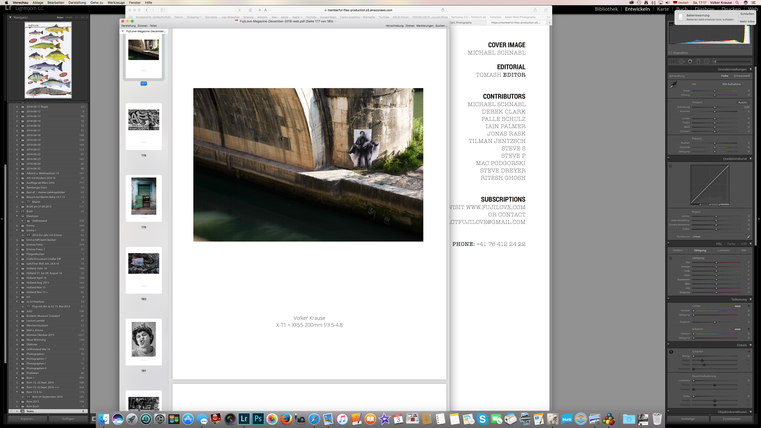Image resolution: width=761 pixels, height=428 pixels.
Task: Open App Store from the Dock
Action: point(188,419)
